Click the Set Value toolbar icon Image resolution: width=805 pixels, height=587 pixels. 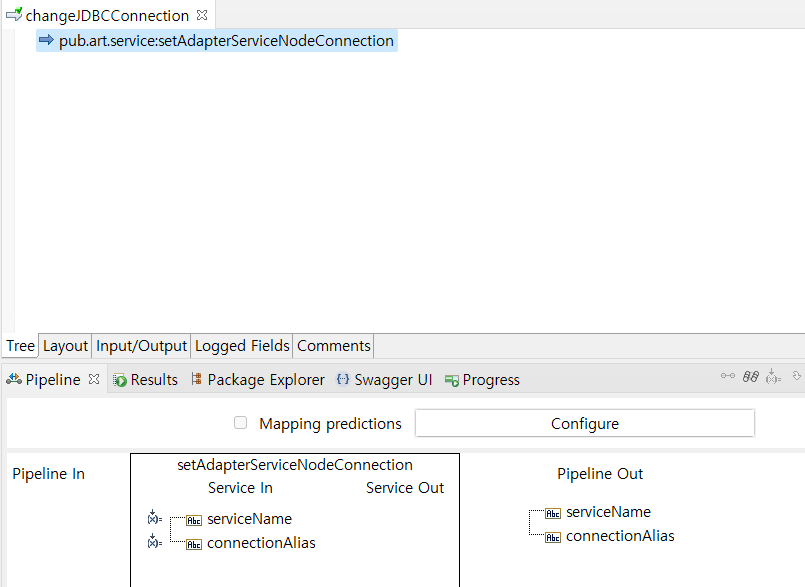pyautogui.click(x=773, y=376)
